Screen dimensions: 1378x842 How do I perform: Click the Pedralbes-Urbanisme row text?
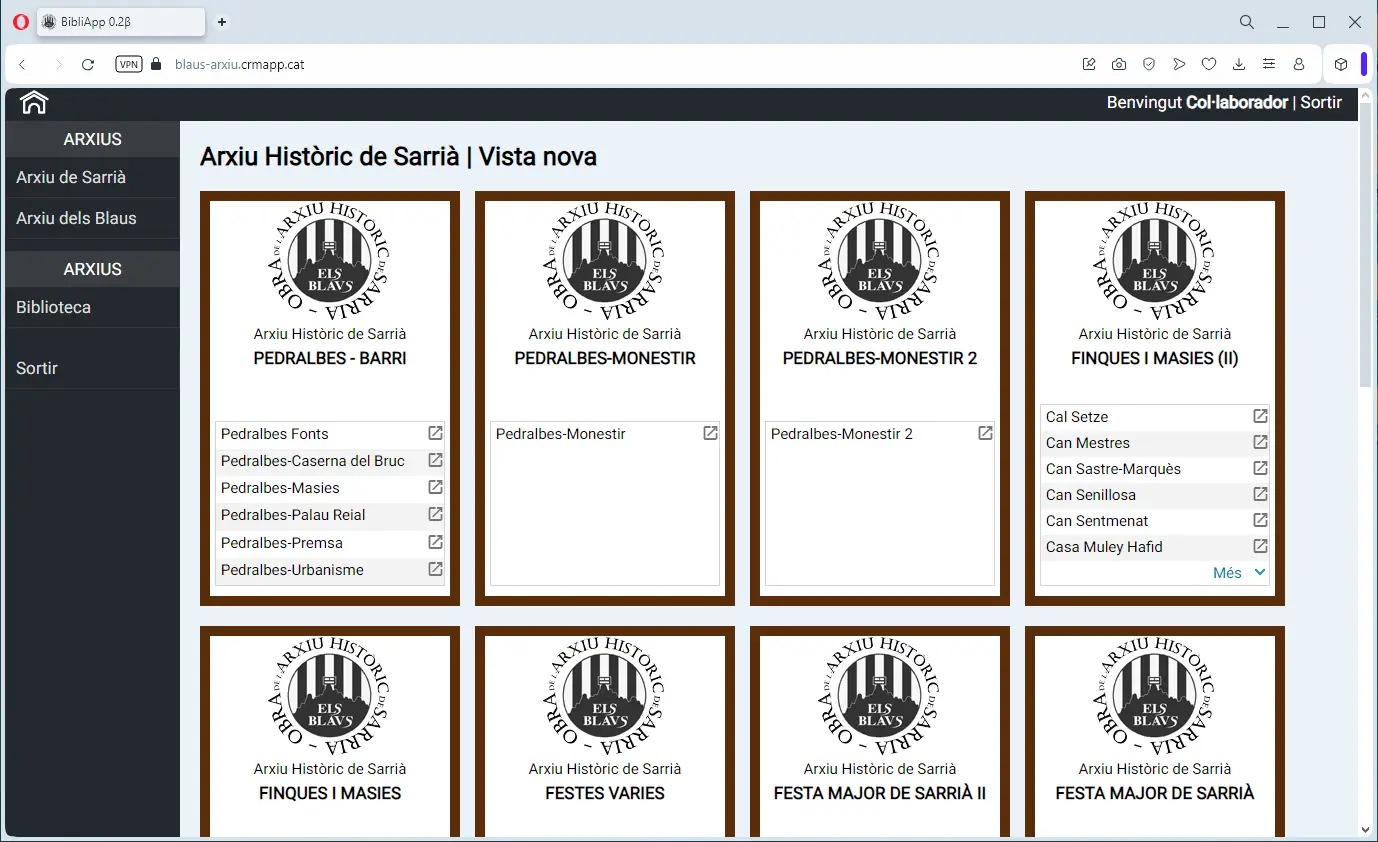tap(292, 570)
